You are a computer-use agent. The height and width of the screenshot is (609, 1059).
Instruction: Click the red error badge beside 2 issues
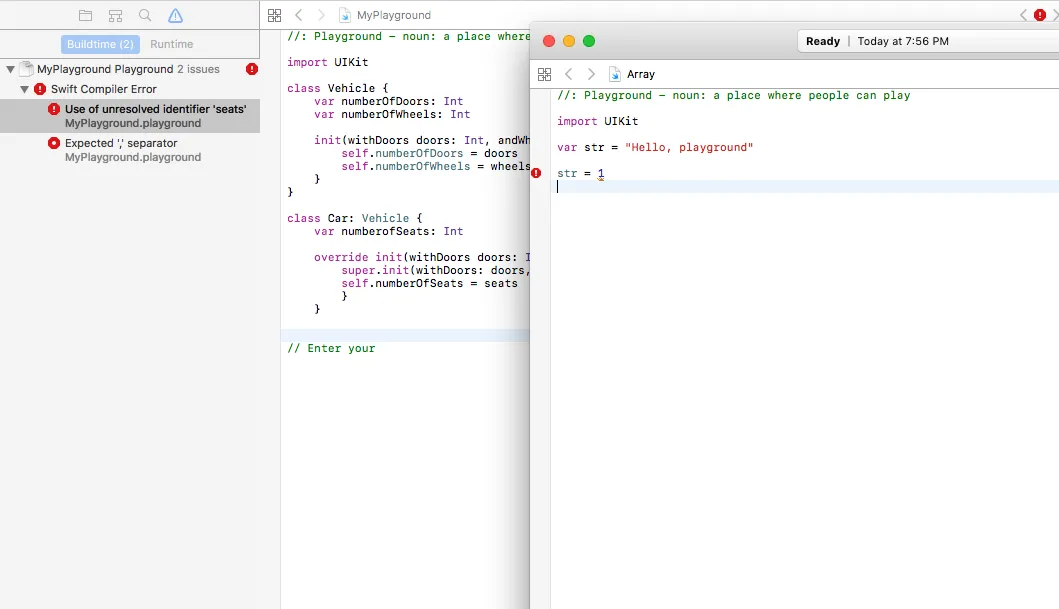(252, 69)
